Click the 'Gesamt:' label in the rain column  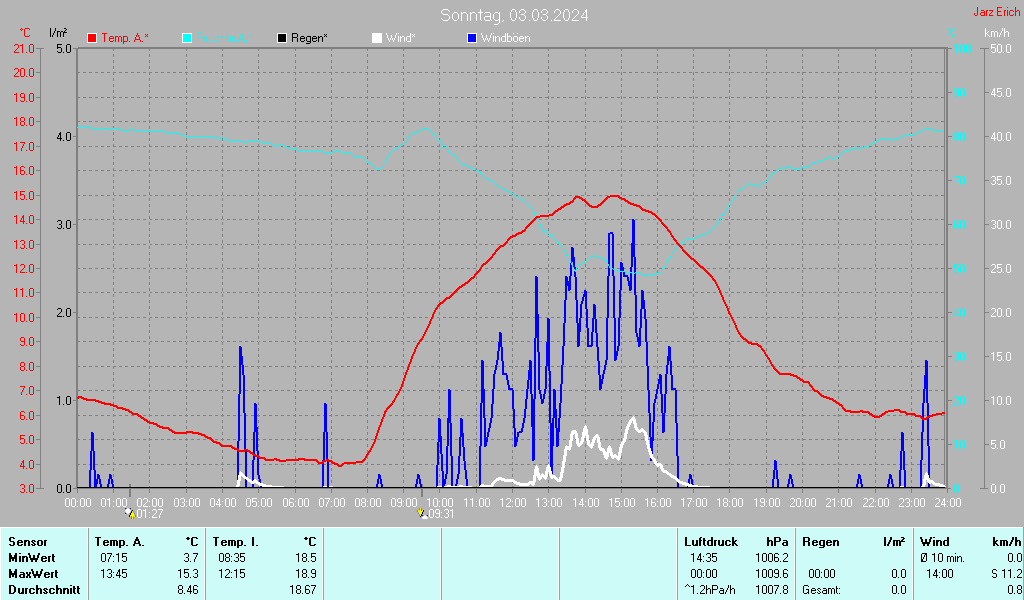pyautogui.click(x=822, y=590)
